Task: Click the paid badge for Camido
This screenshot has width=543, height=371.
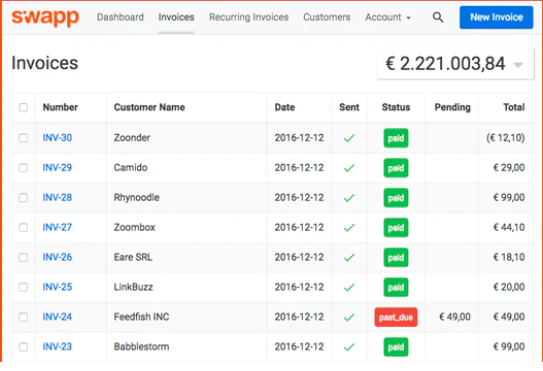Action: [396, 168]
